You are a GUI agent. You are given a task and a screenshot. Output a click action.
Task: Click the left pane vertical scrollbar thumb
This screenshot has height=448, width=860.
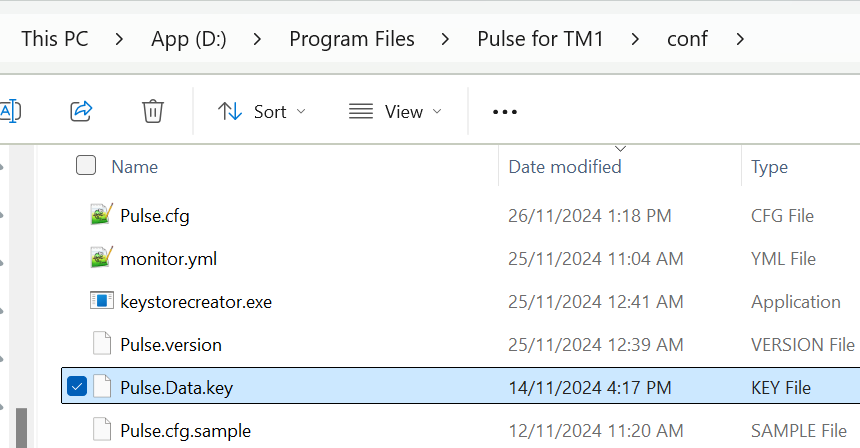pos(19,427)
